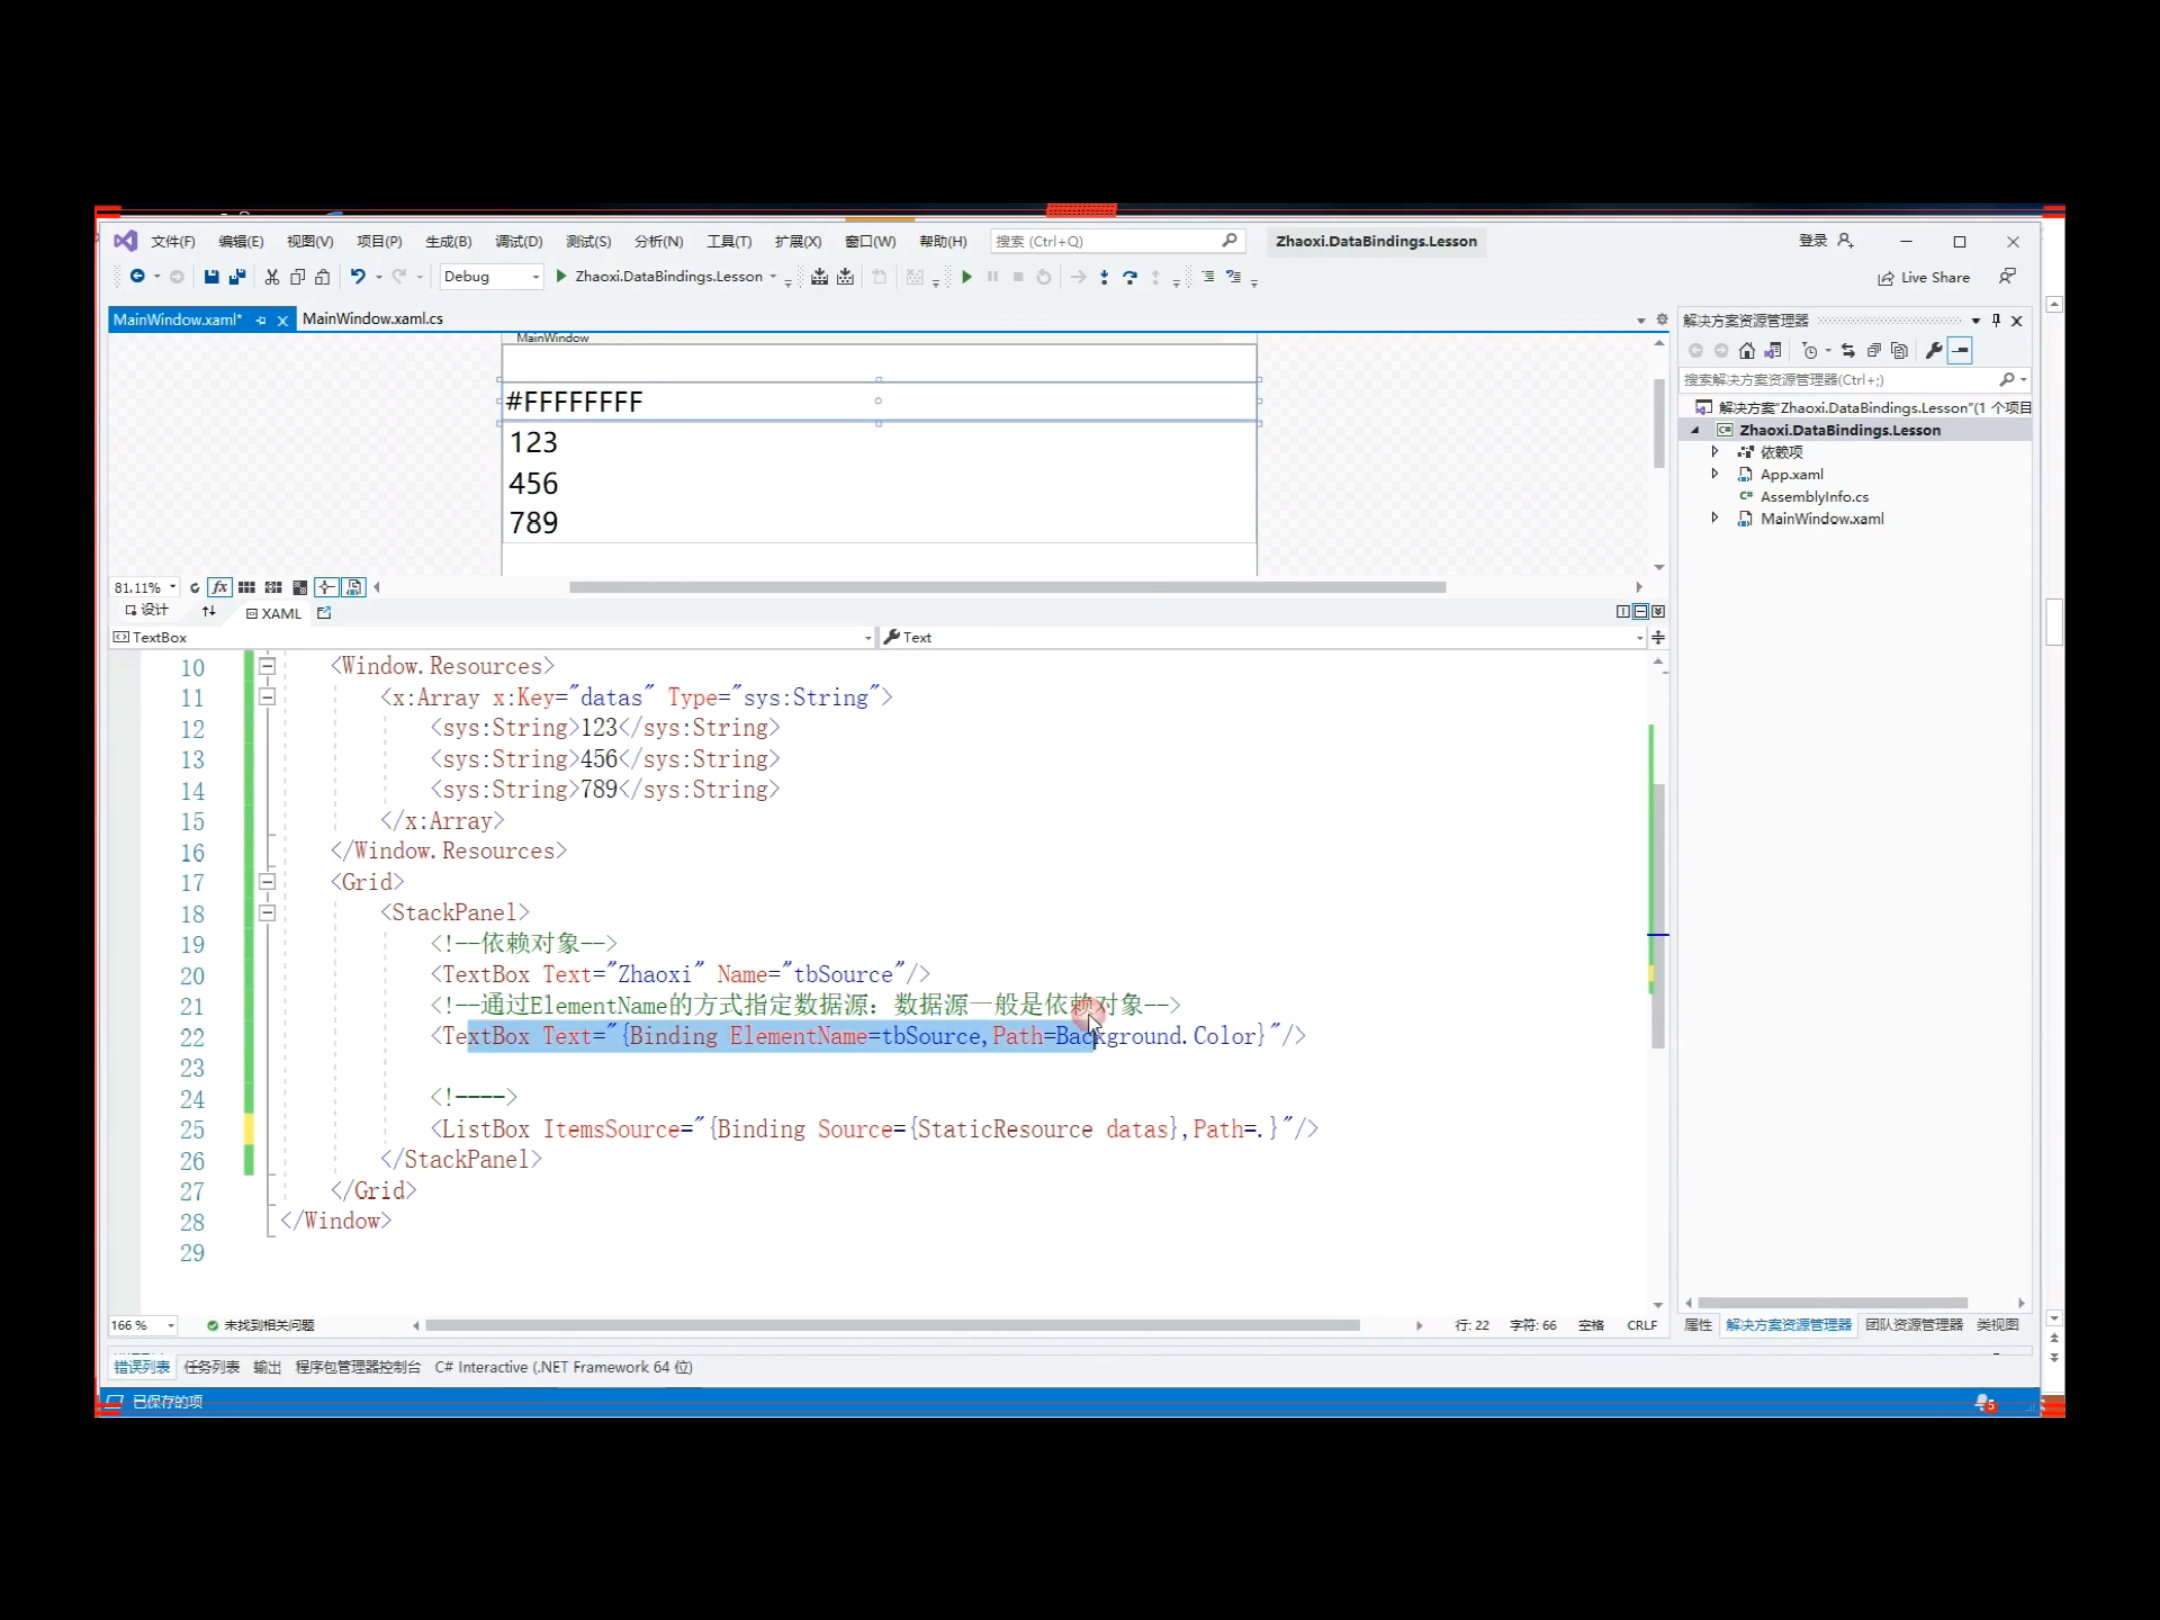Click the Cut scissors icon
The width and height of the screenshot is (2160, 1620).
tap(271, 277)
